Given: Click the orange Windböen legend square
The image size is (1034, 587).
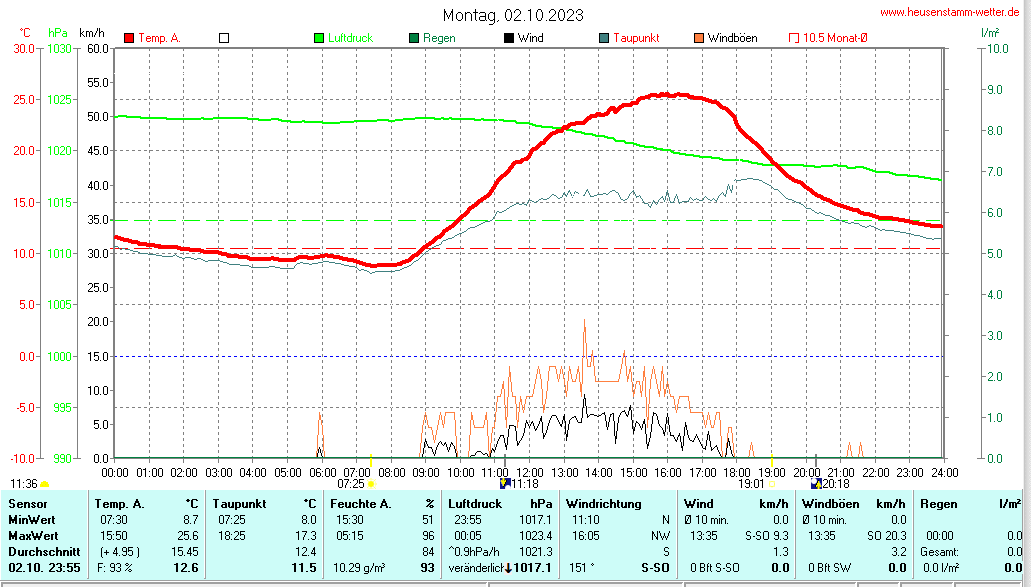Looking at the screenshot, I should click(x=699, y=38).
